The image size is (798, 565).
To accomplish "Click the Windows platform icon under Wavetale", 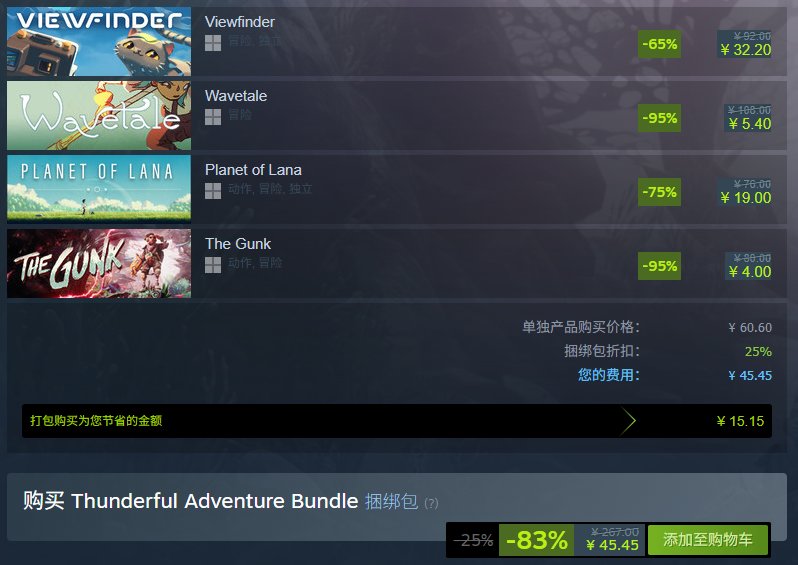I will pos(213,117).
